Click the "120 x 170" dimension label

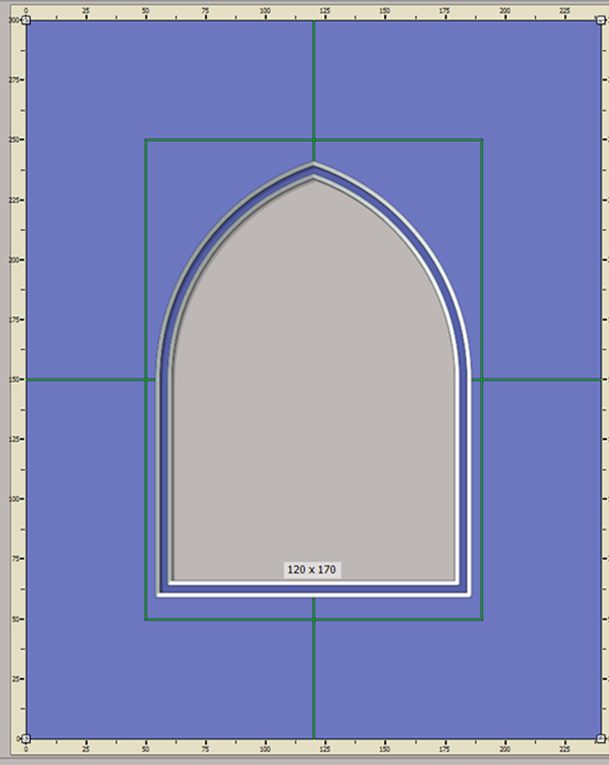[312, 569]
